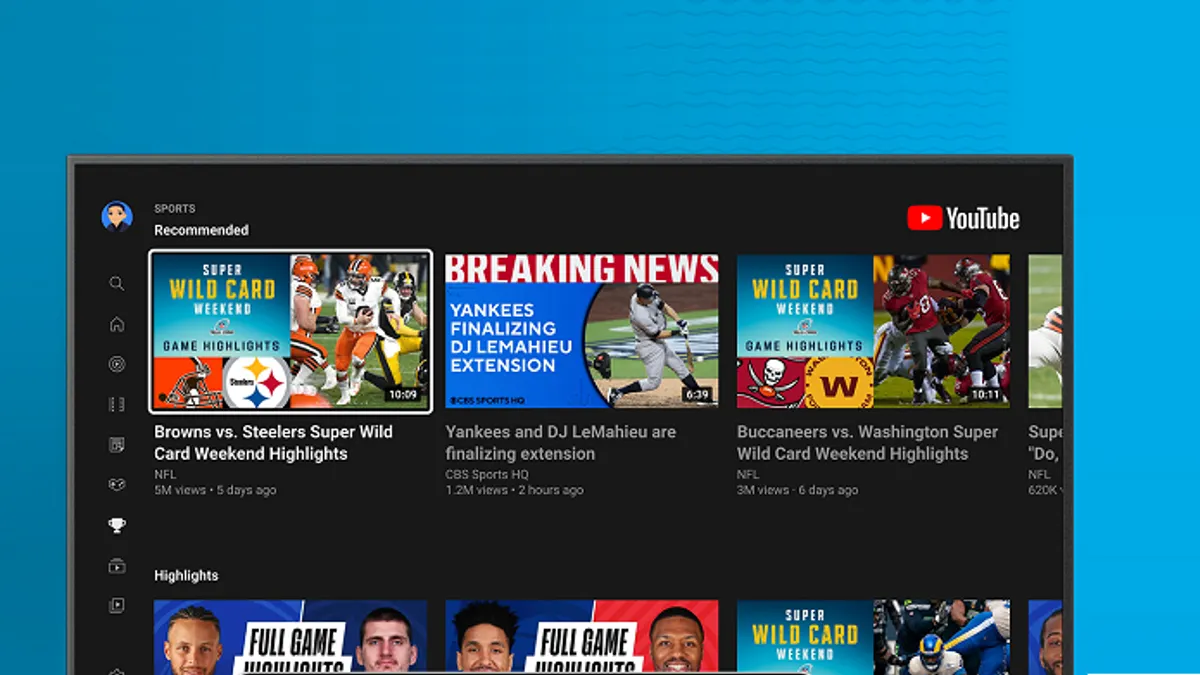Open title "Buccaneers vs. Washington Super Wild Card Weekend Highlights"
This screenshot has width=1200, height=675.
(867, 443)
